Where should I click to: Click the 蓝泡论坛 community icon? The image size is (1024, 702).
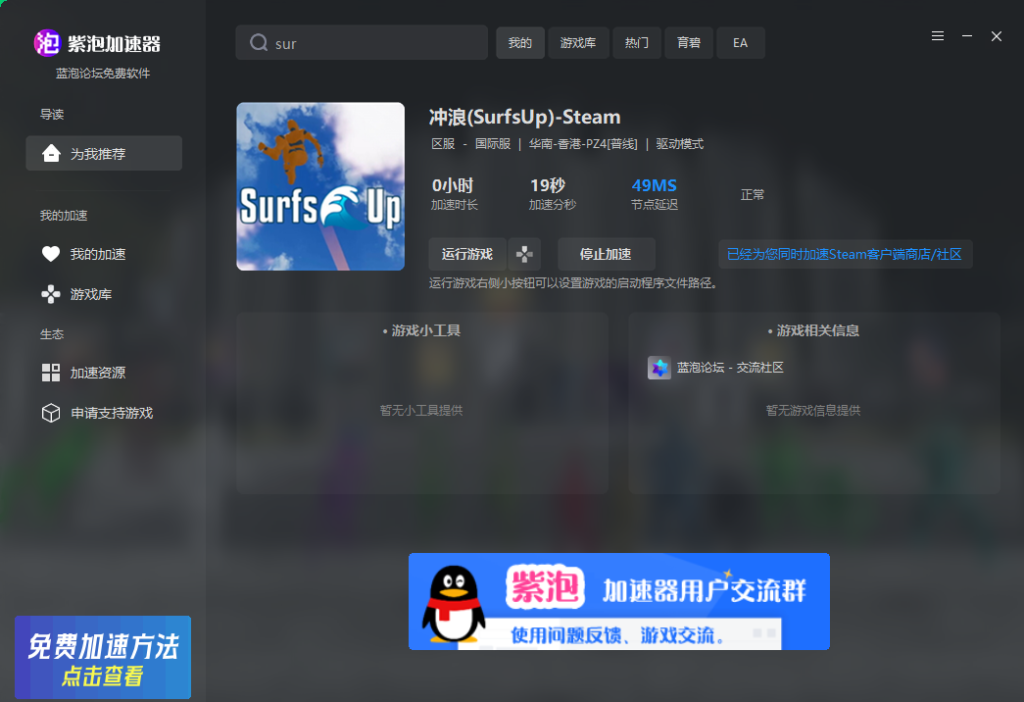pos(659,368)
